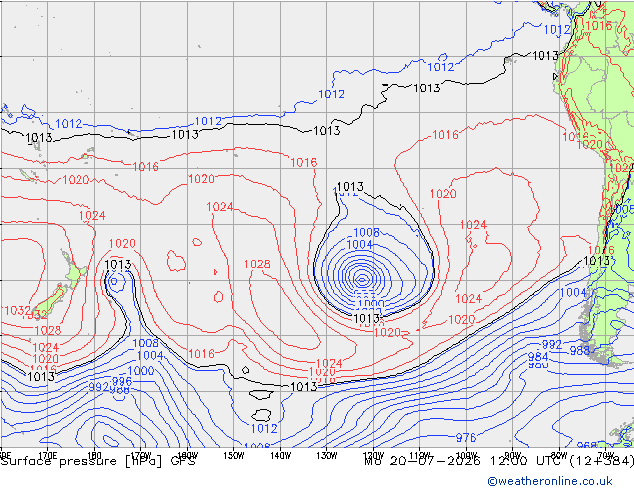Click New Zealand's North Island on the map
The image size is (634, 490).
pos(73,270)
